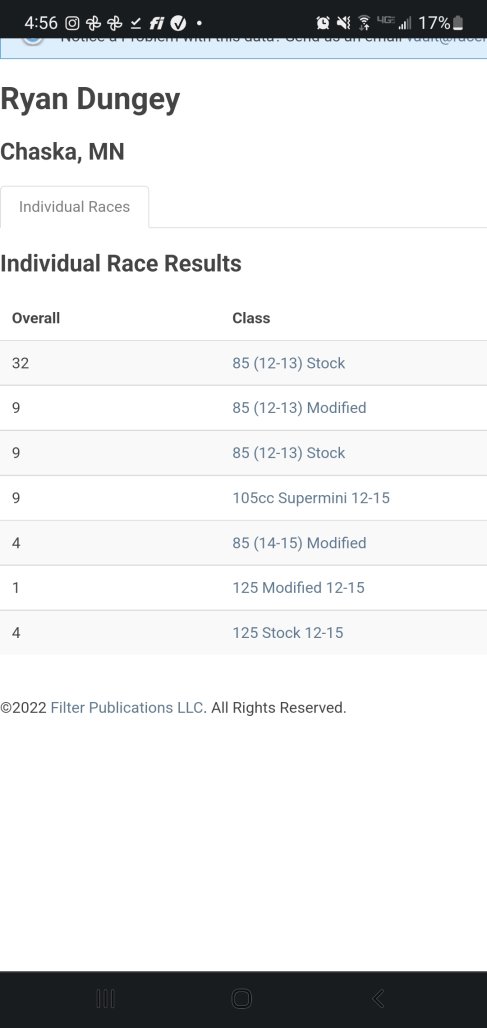Open the 125 Modified 12-15 class link
This screenshot has width=487, height=1028.
298,587
